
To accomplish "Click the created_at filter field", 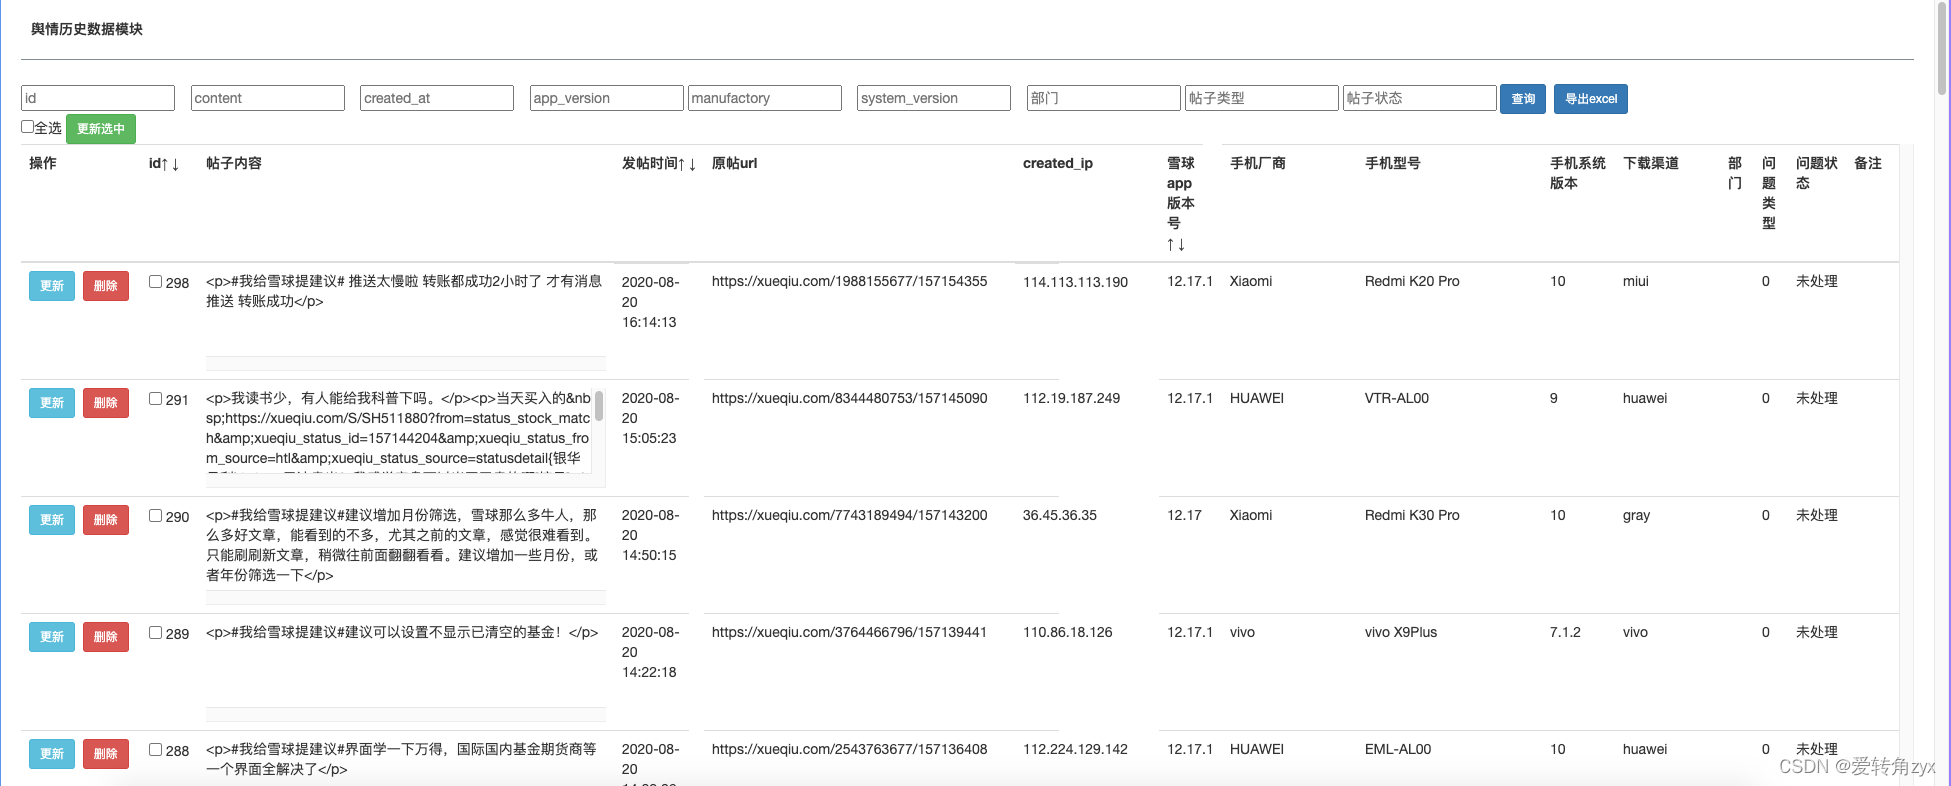I will click(x=437, y=98).
